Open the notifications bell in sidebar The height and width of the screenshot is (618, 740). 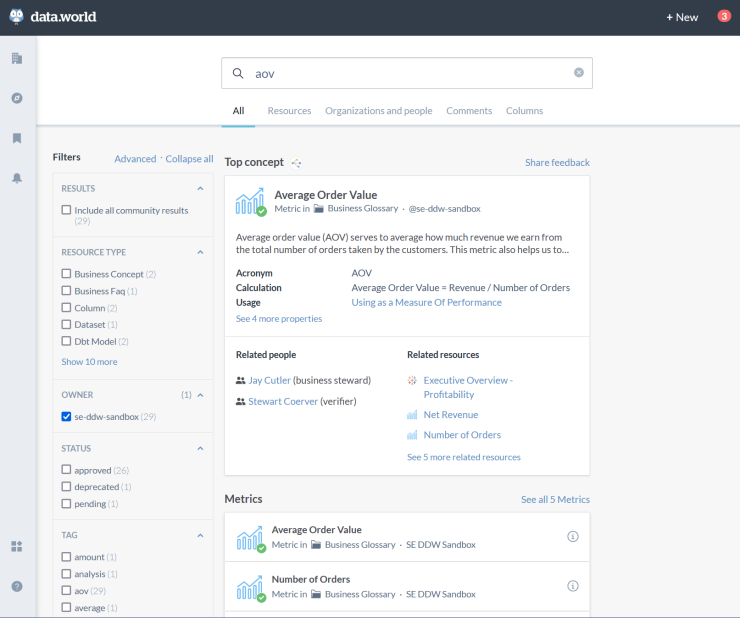tap(17, 178)
